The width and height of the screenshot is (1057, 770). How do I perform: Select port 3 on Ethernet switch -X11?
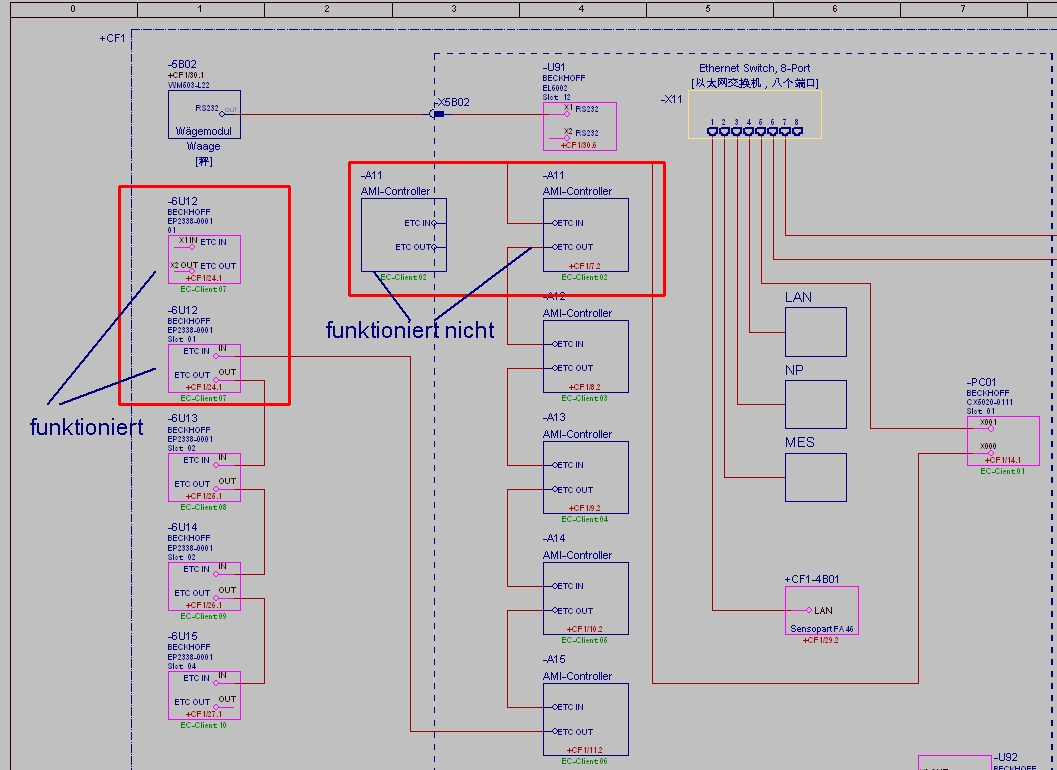point(737,131)
